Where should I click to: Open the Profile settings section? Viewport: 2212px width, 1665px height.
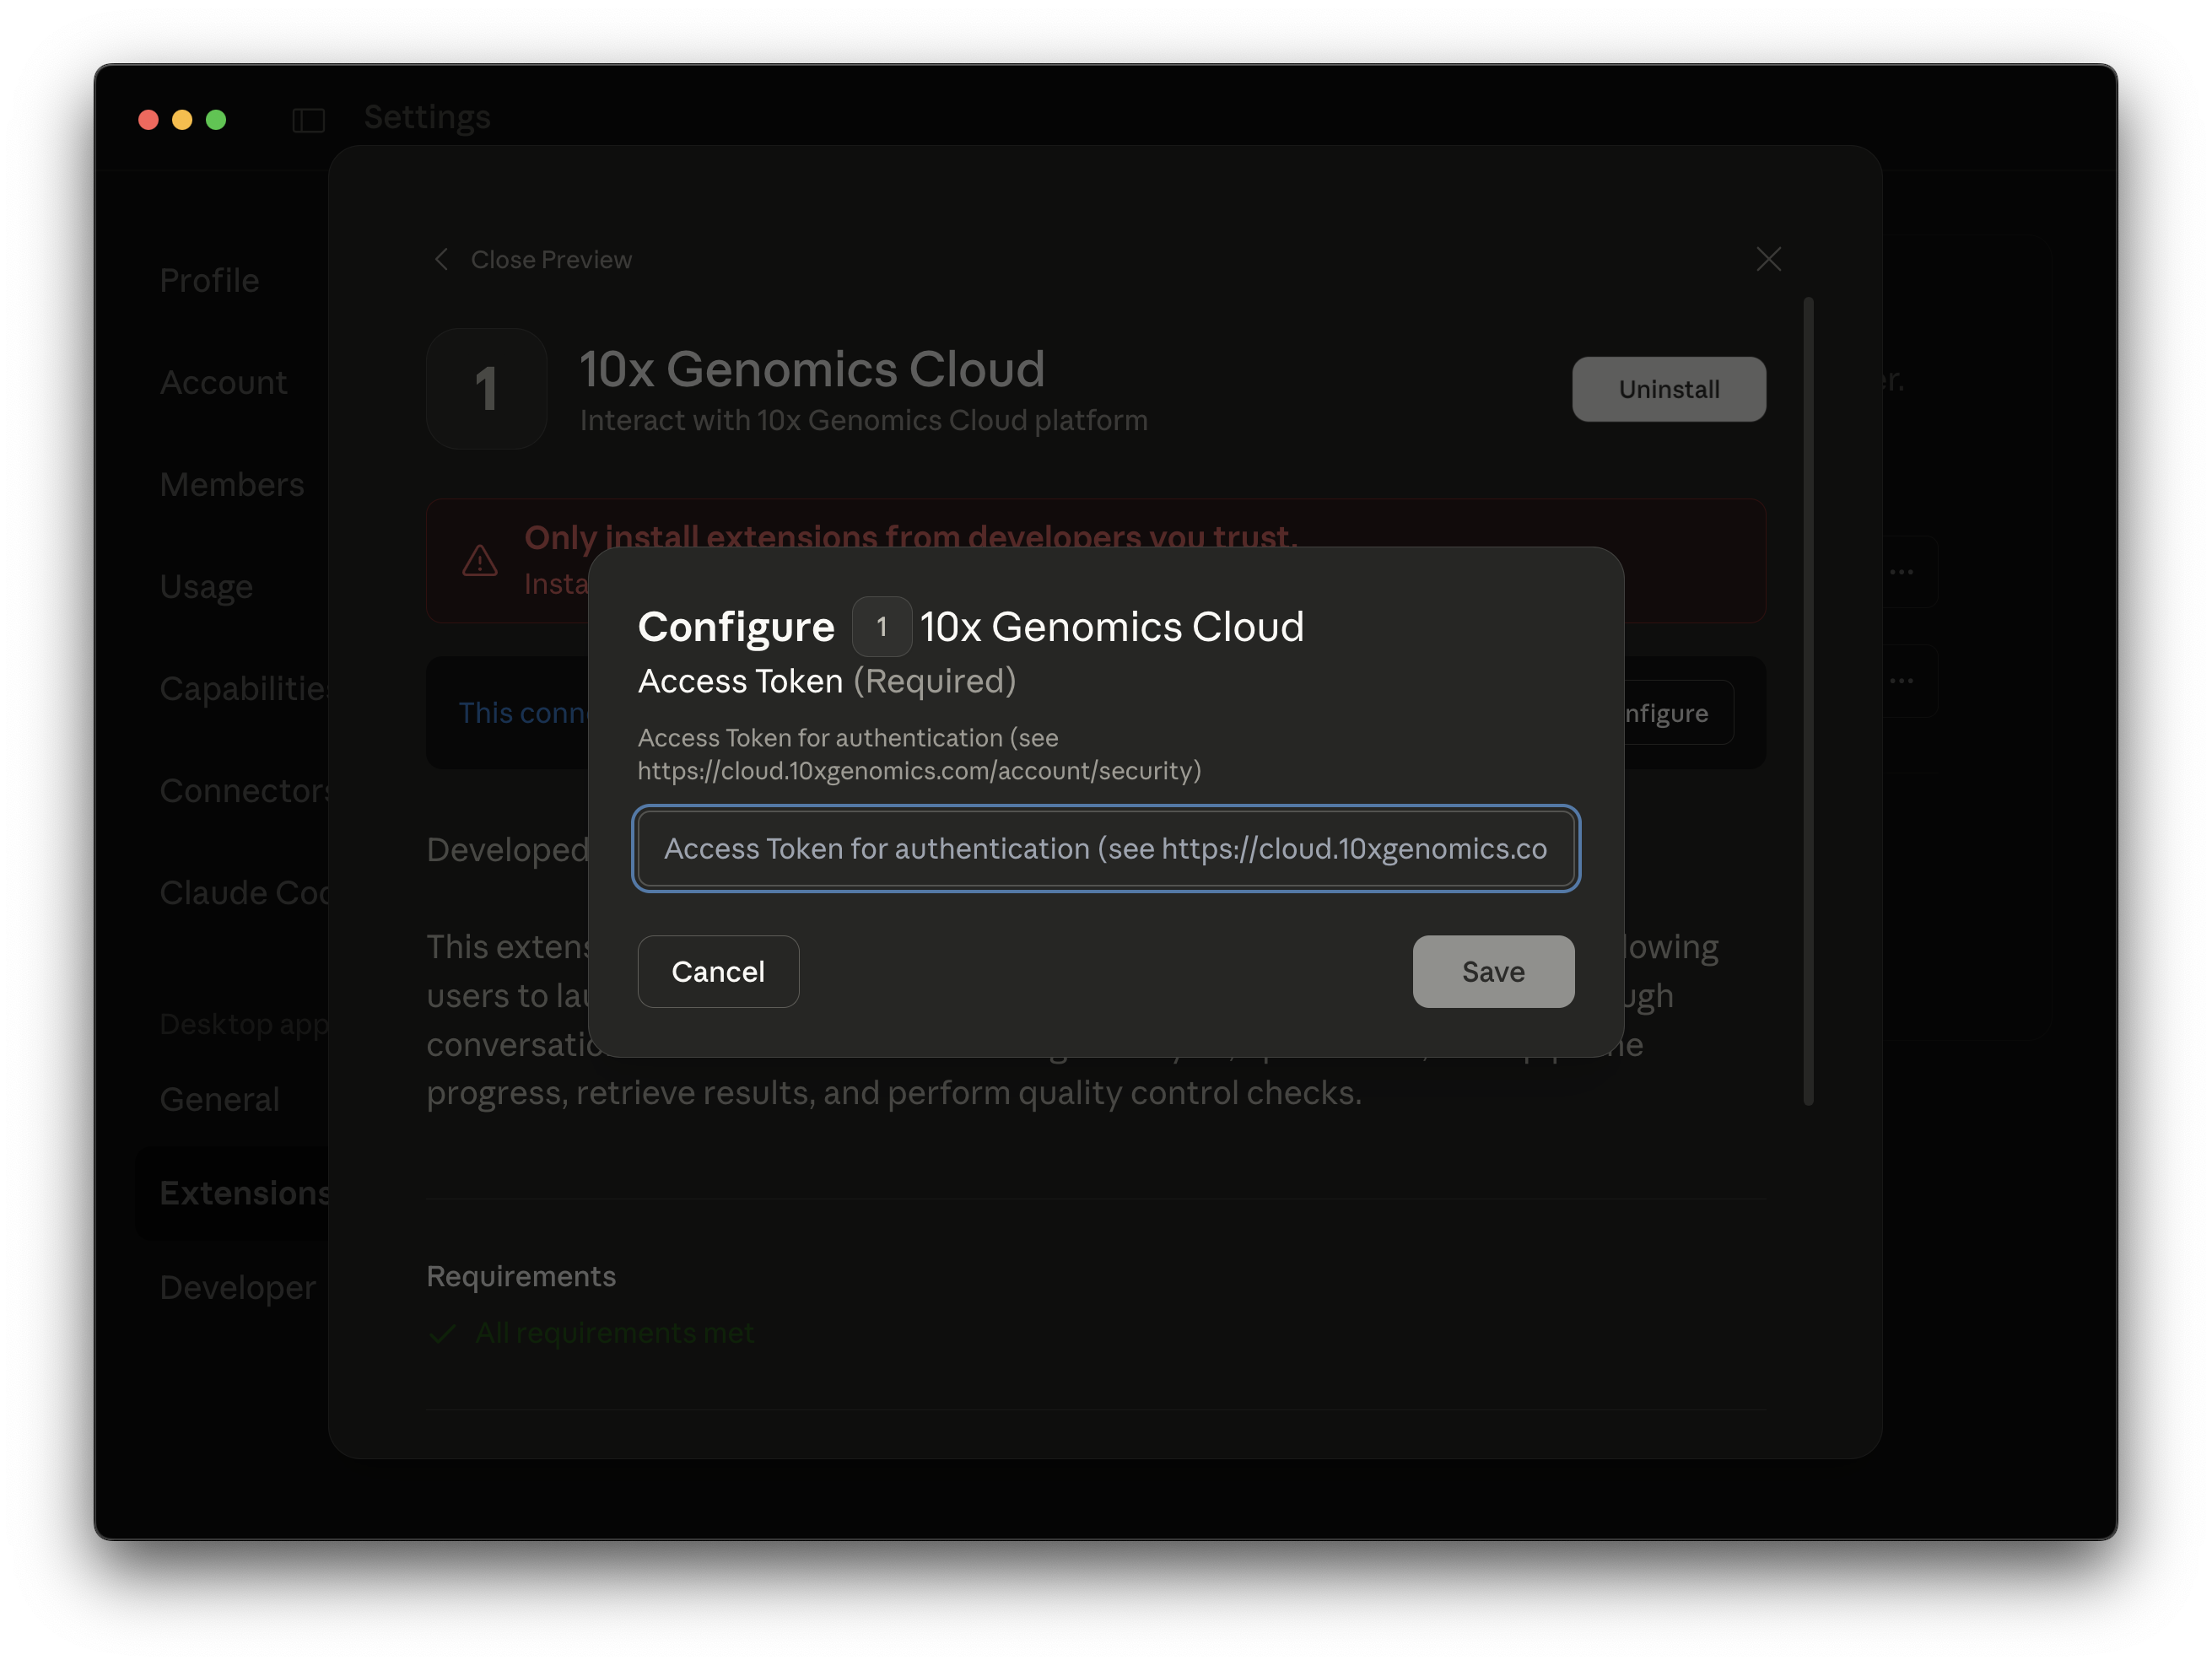click(x=209, y=280)
